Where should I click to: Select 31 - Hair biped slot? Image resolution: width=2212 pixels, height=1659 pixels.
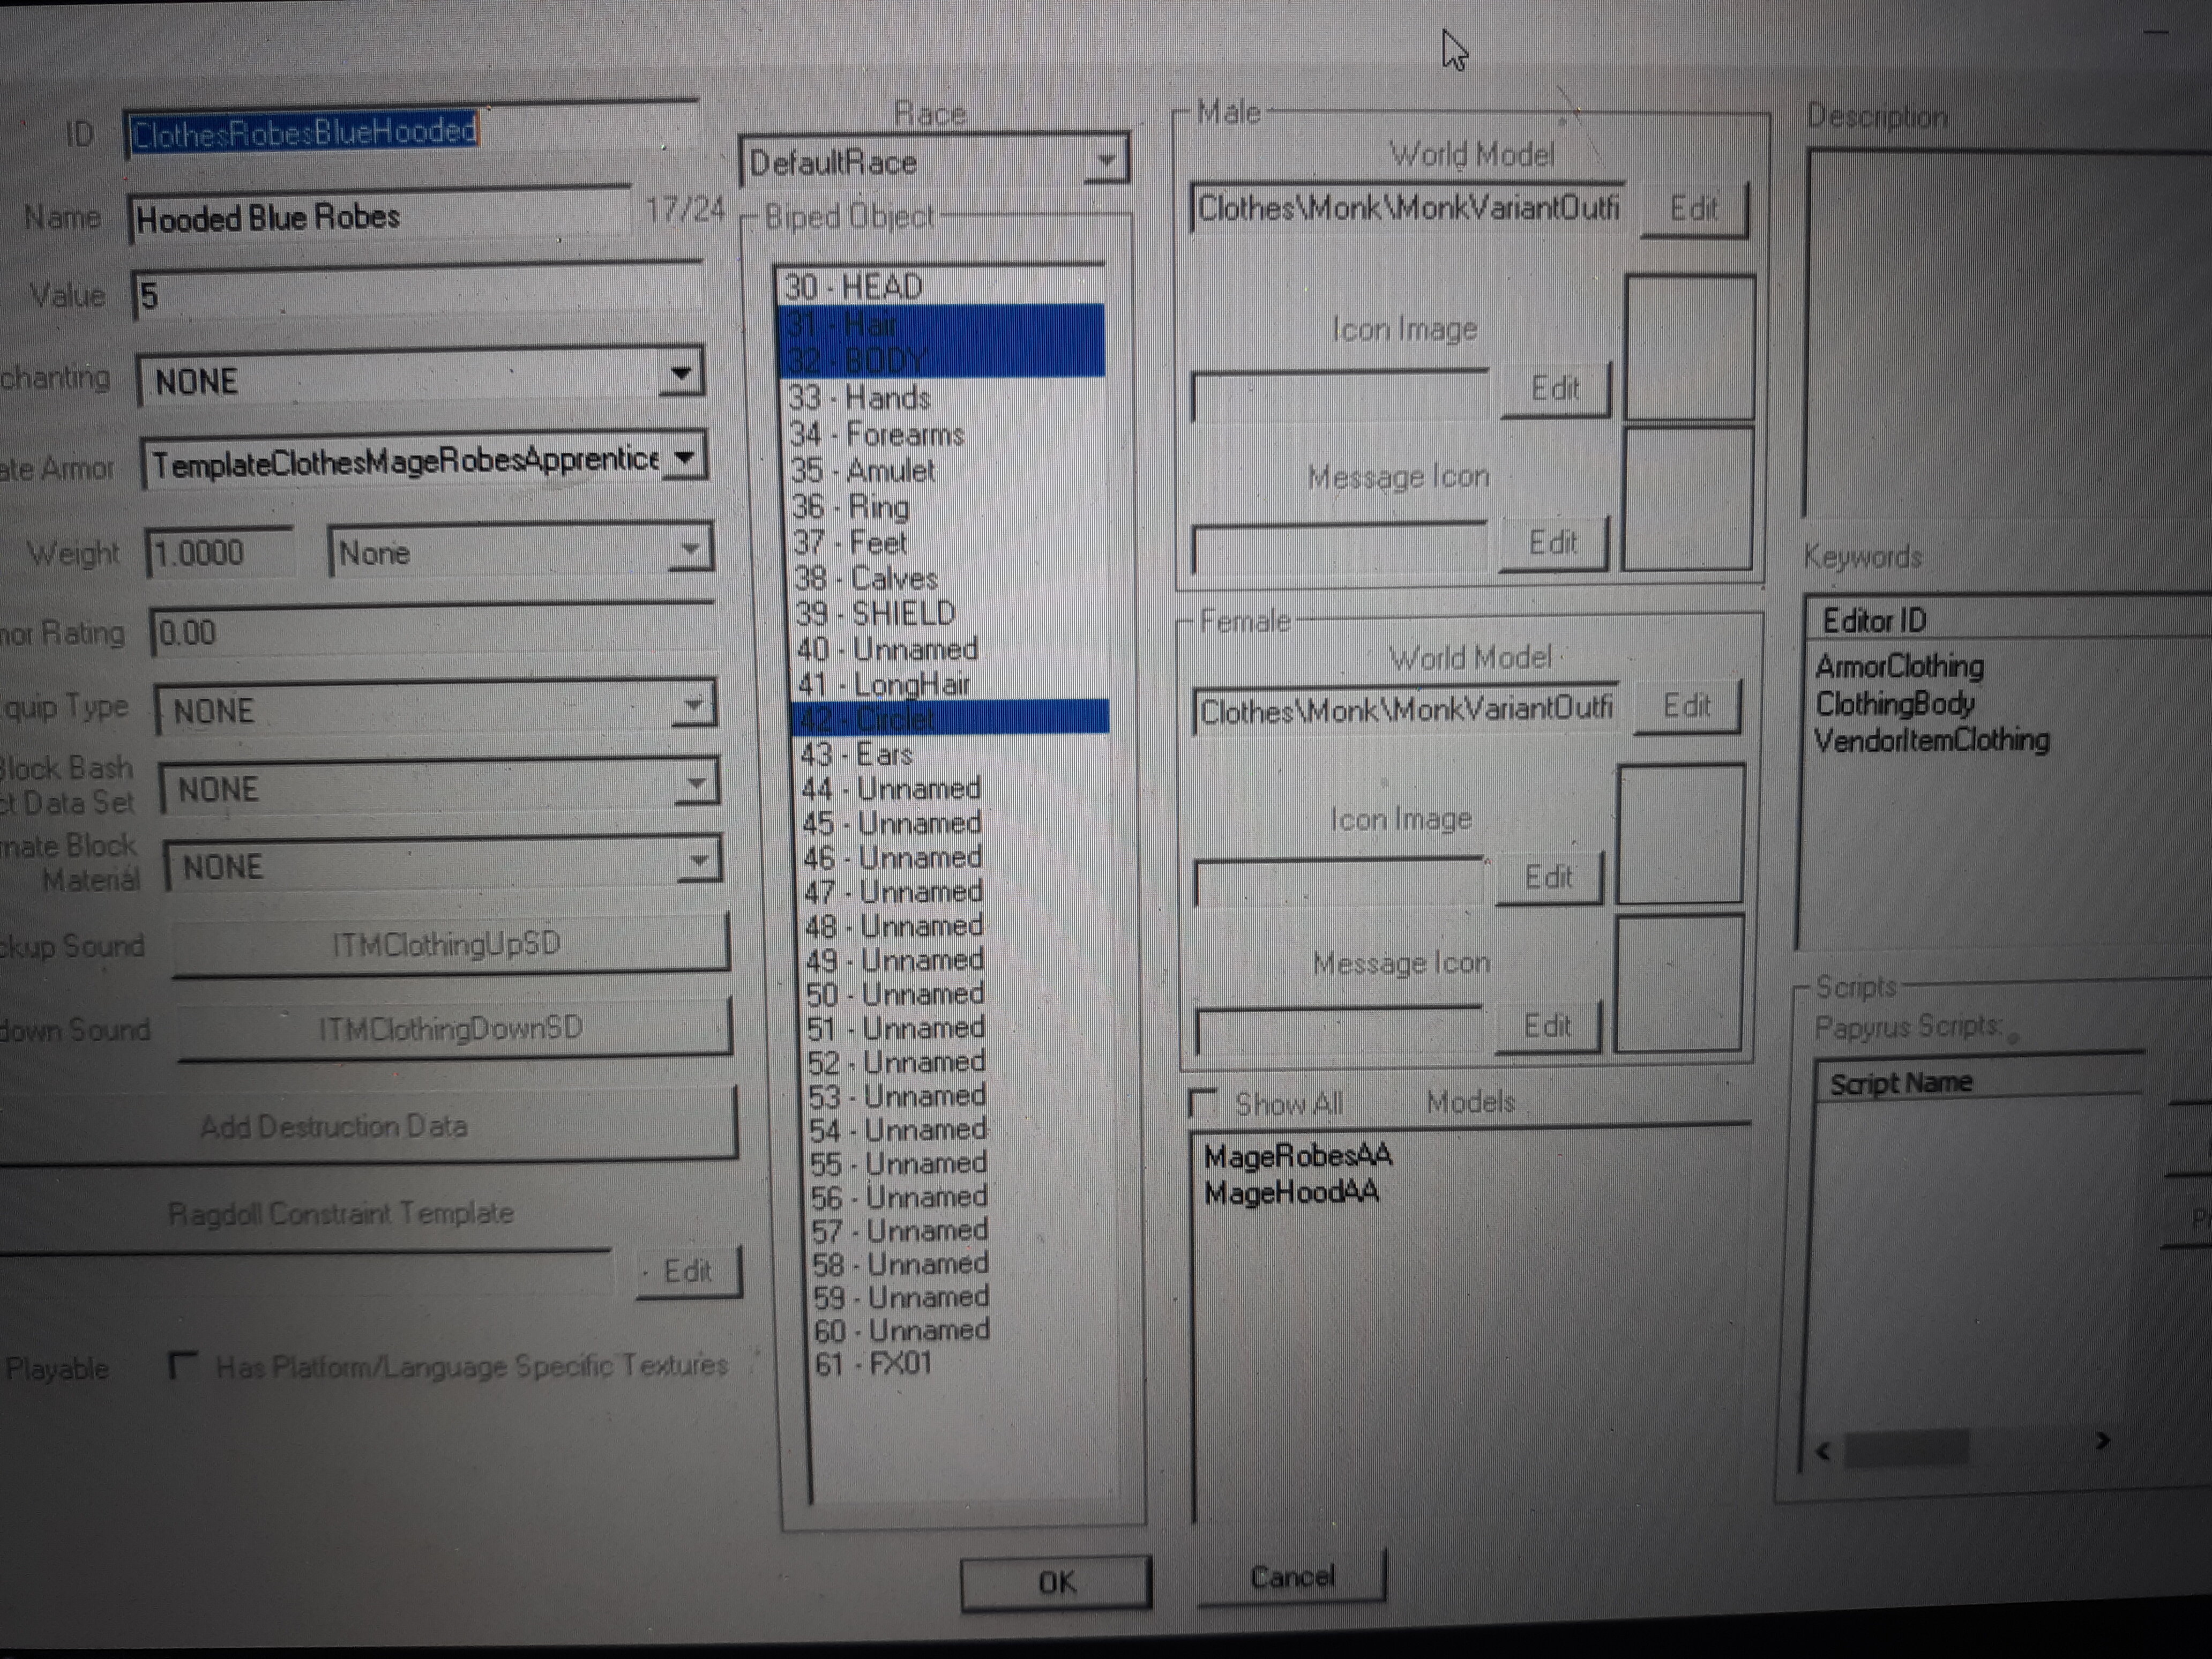click(941, 324)
